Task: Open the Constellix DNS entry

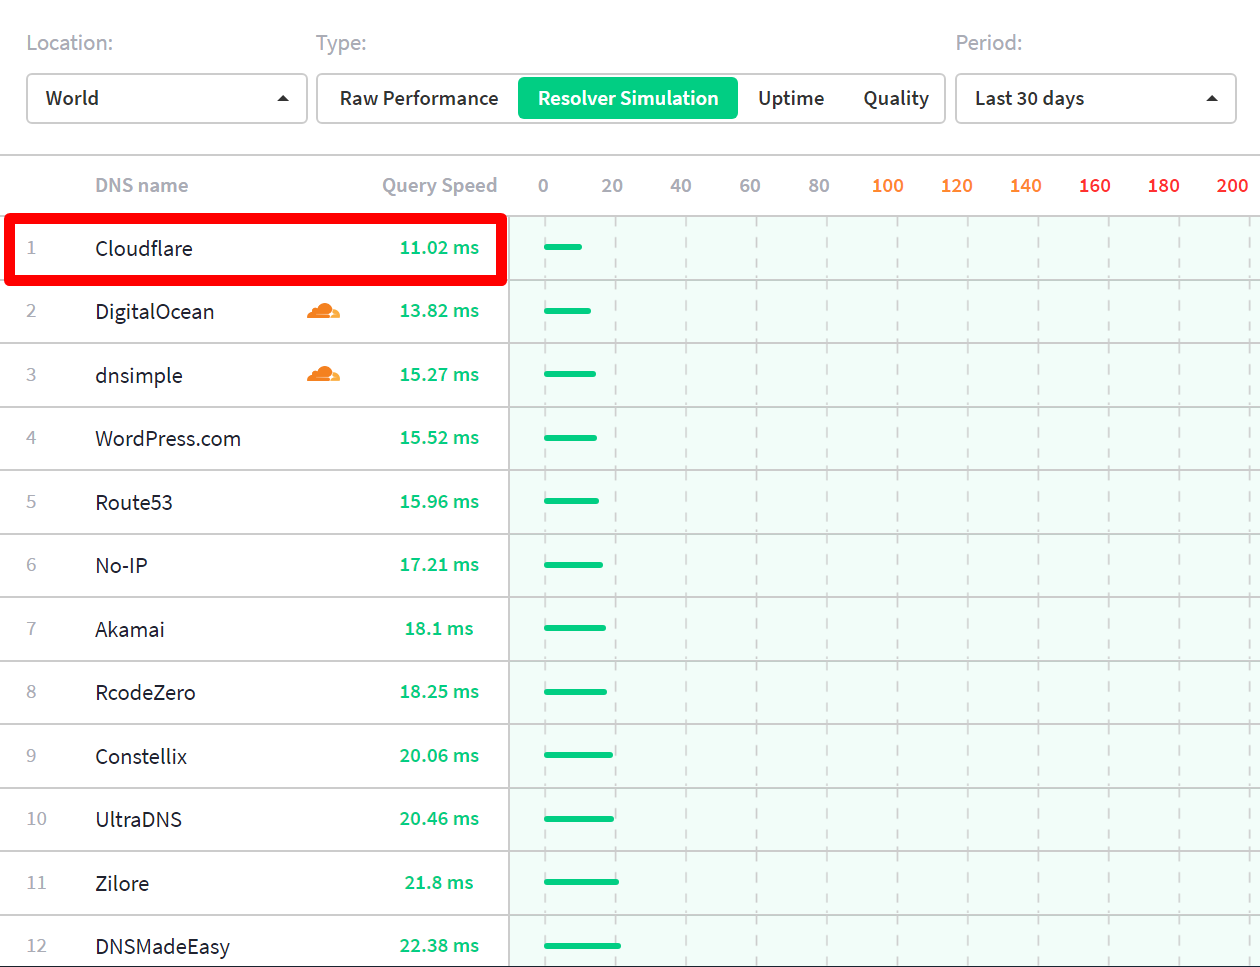Action: pyautogui.click(x=141, y=756)
